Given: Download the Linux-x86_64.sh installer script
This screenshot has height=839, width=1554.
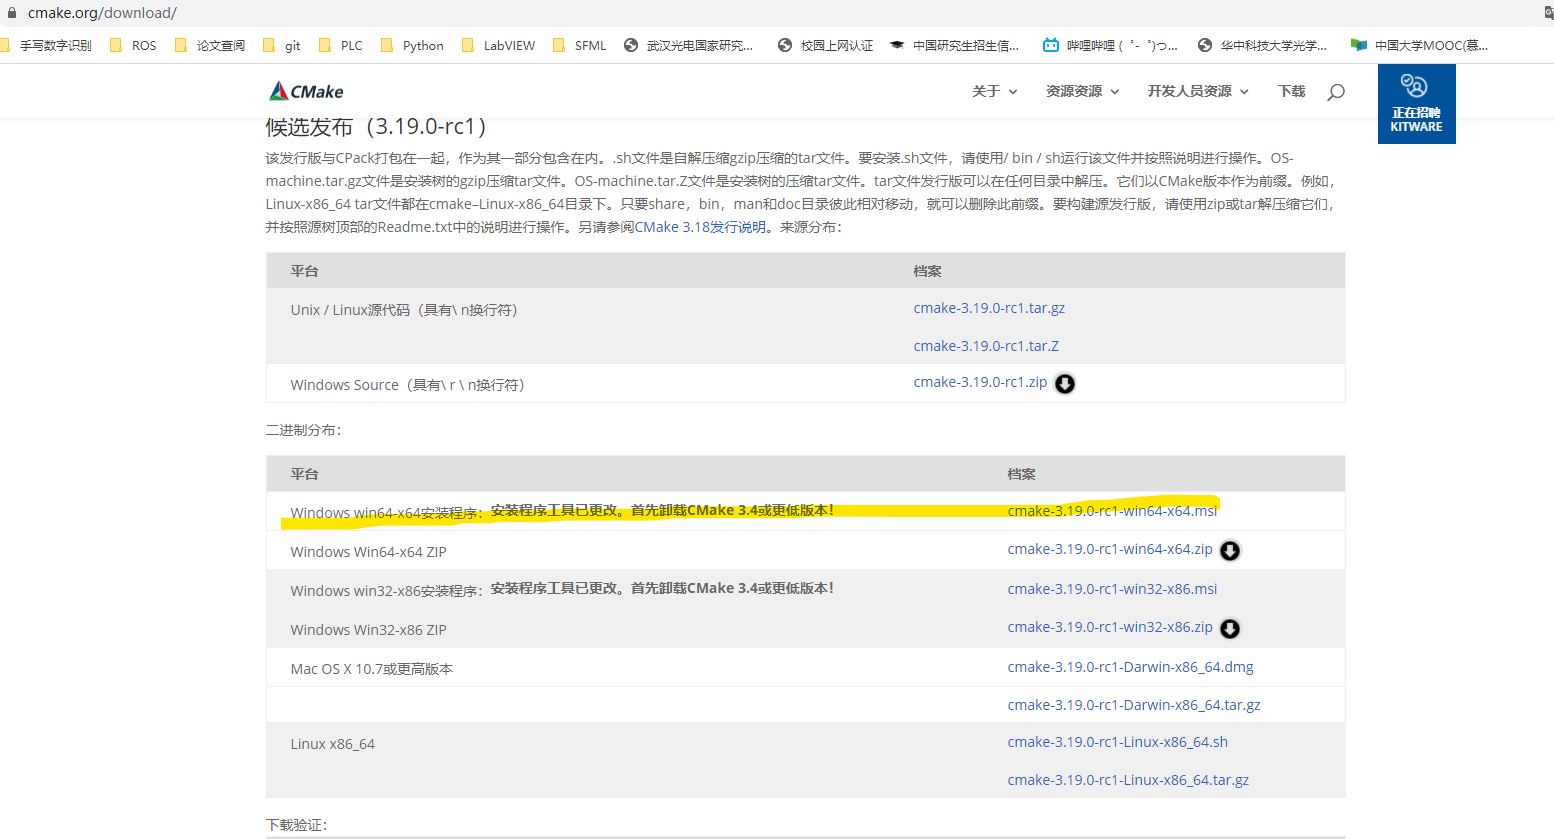Looking at the screenshot, I should pos(1117,742).
